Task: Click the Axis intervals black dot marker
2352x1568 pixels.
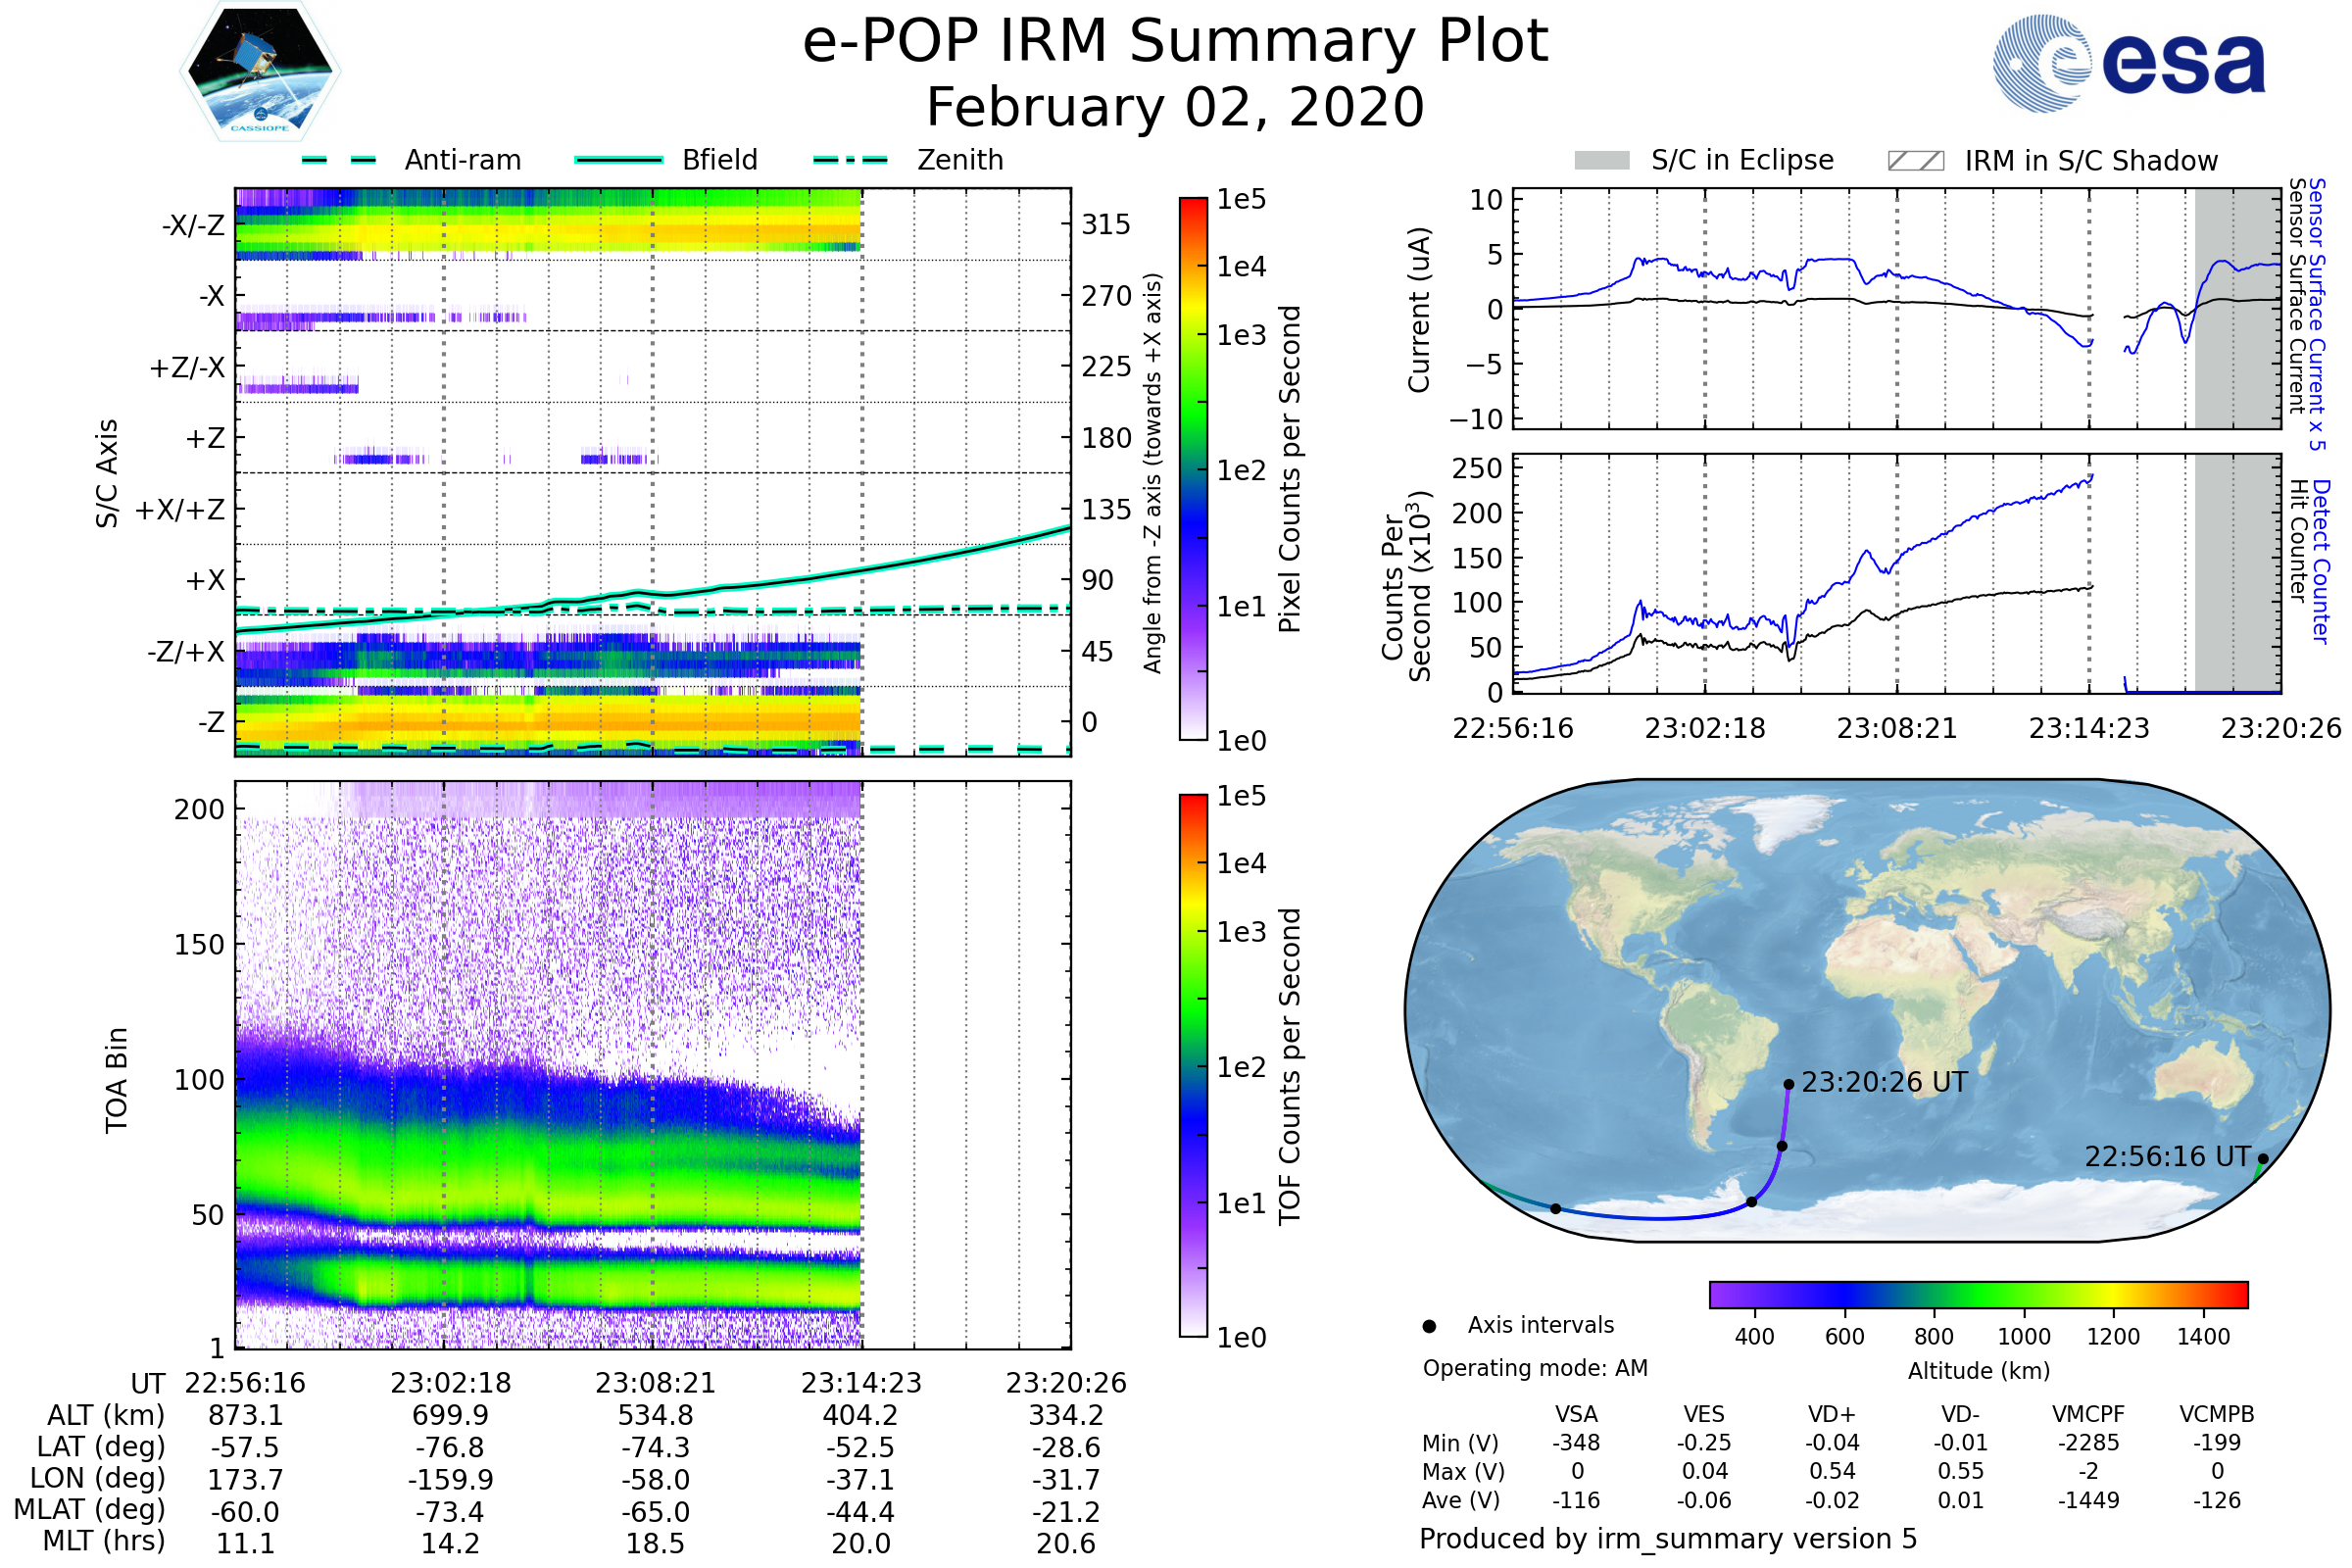Action: [x=1429, y=1326]
